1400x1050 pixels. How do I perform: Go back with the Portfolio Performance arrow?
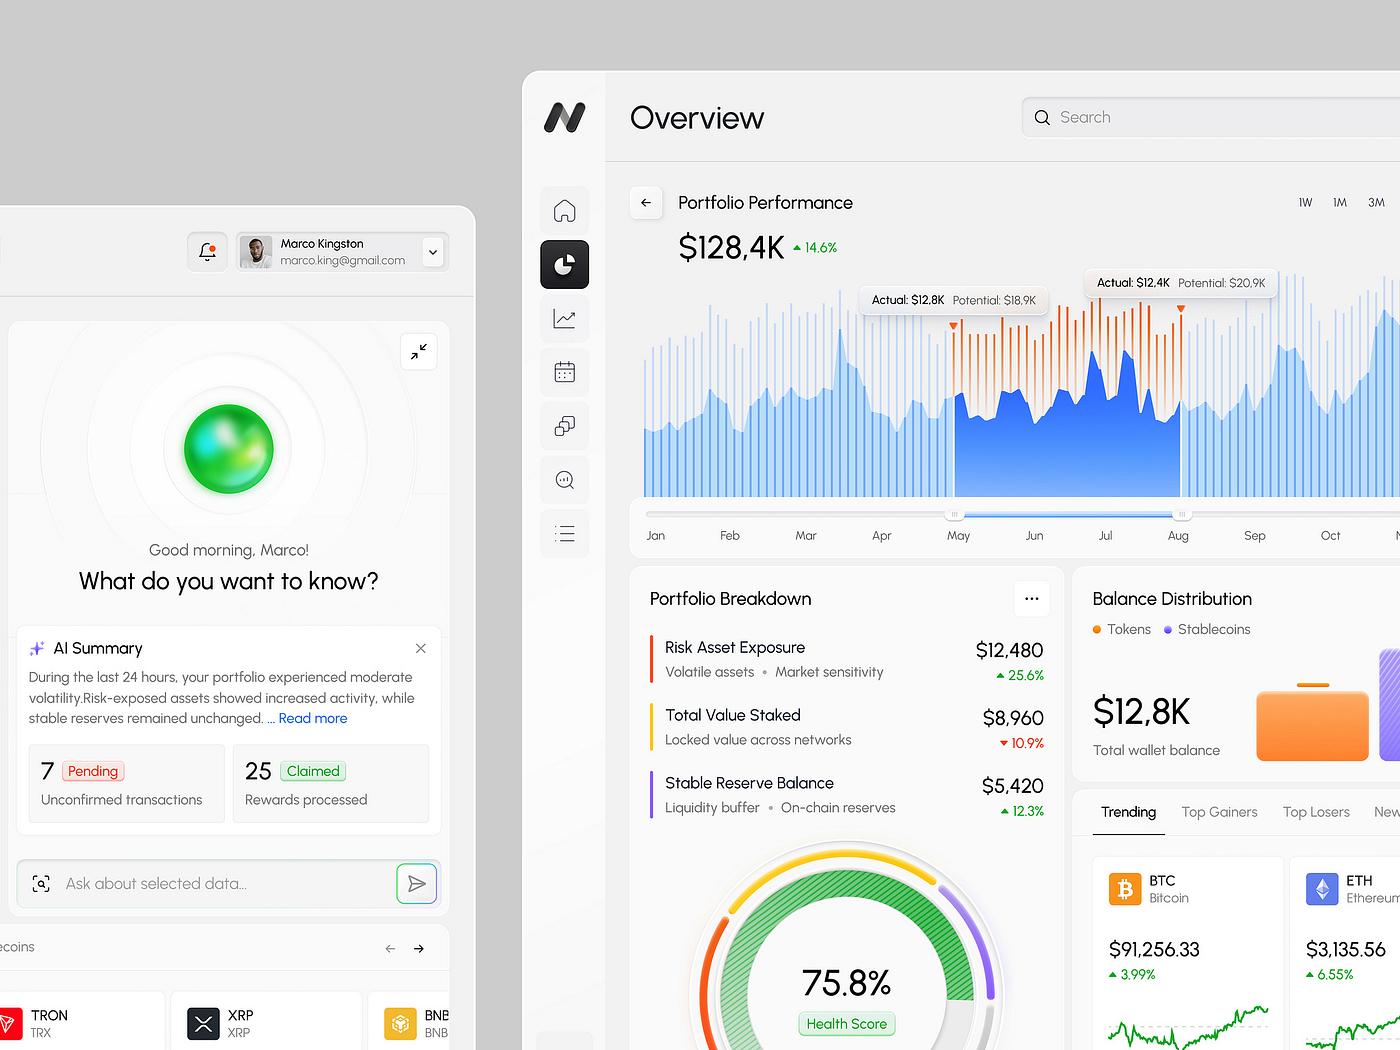pyautogui.click(x=646, y=202)
